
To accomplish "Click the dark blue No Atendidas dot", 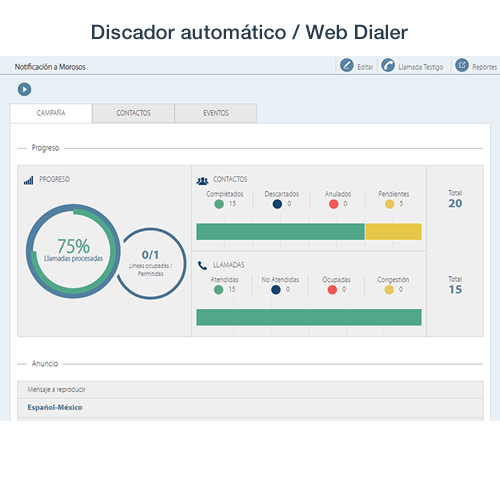I will coord(276,290).
